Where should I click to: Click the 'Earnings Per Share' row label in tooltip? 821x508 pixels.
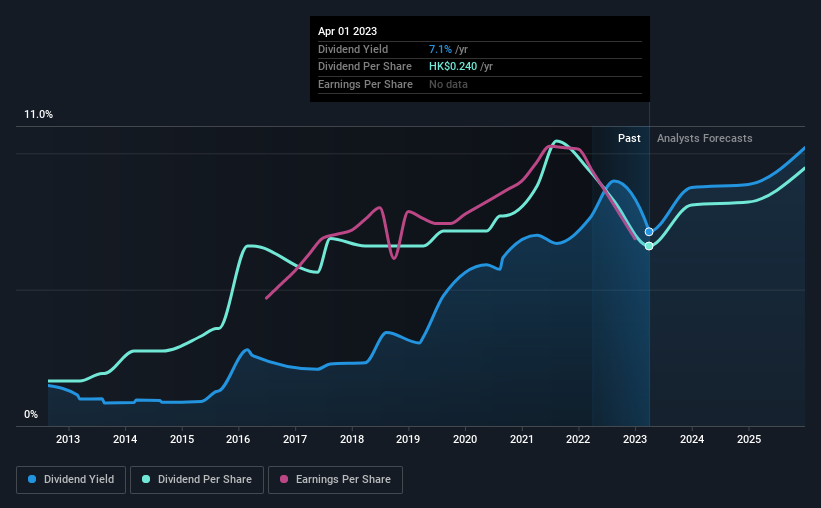365,84
